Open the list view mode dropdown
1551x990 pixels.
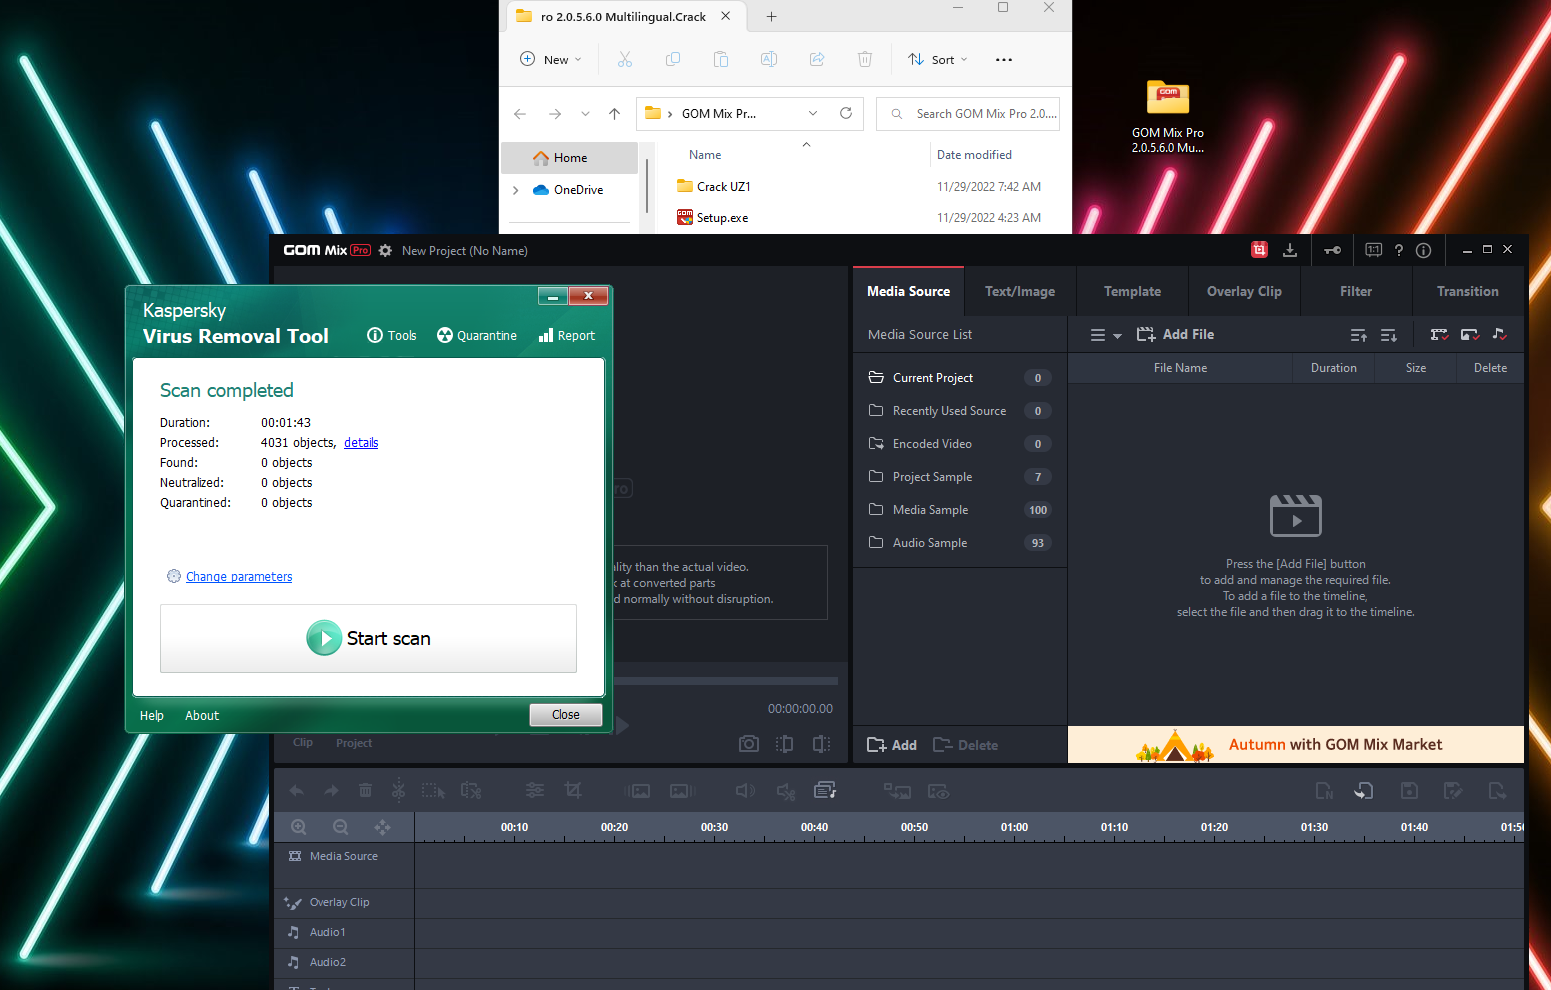[1105, 335]
